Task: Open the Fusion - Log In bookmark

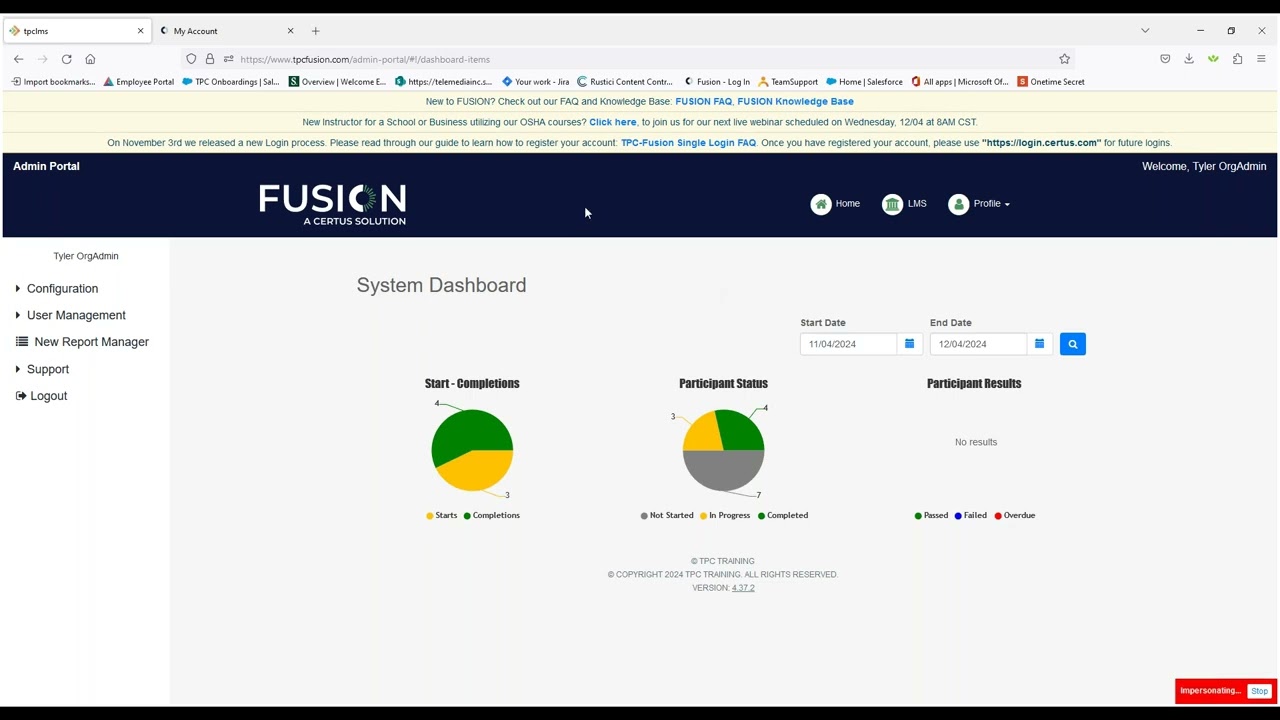Action: pos(717,82)
